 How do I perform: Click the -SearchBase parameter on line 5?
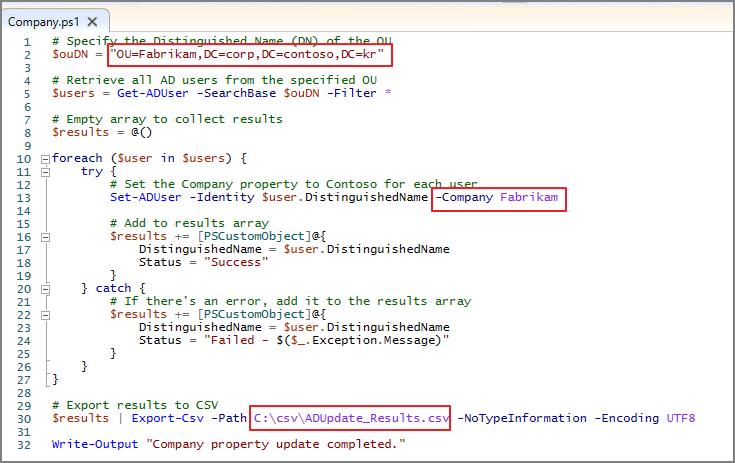[236, 93]
